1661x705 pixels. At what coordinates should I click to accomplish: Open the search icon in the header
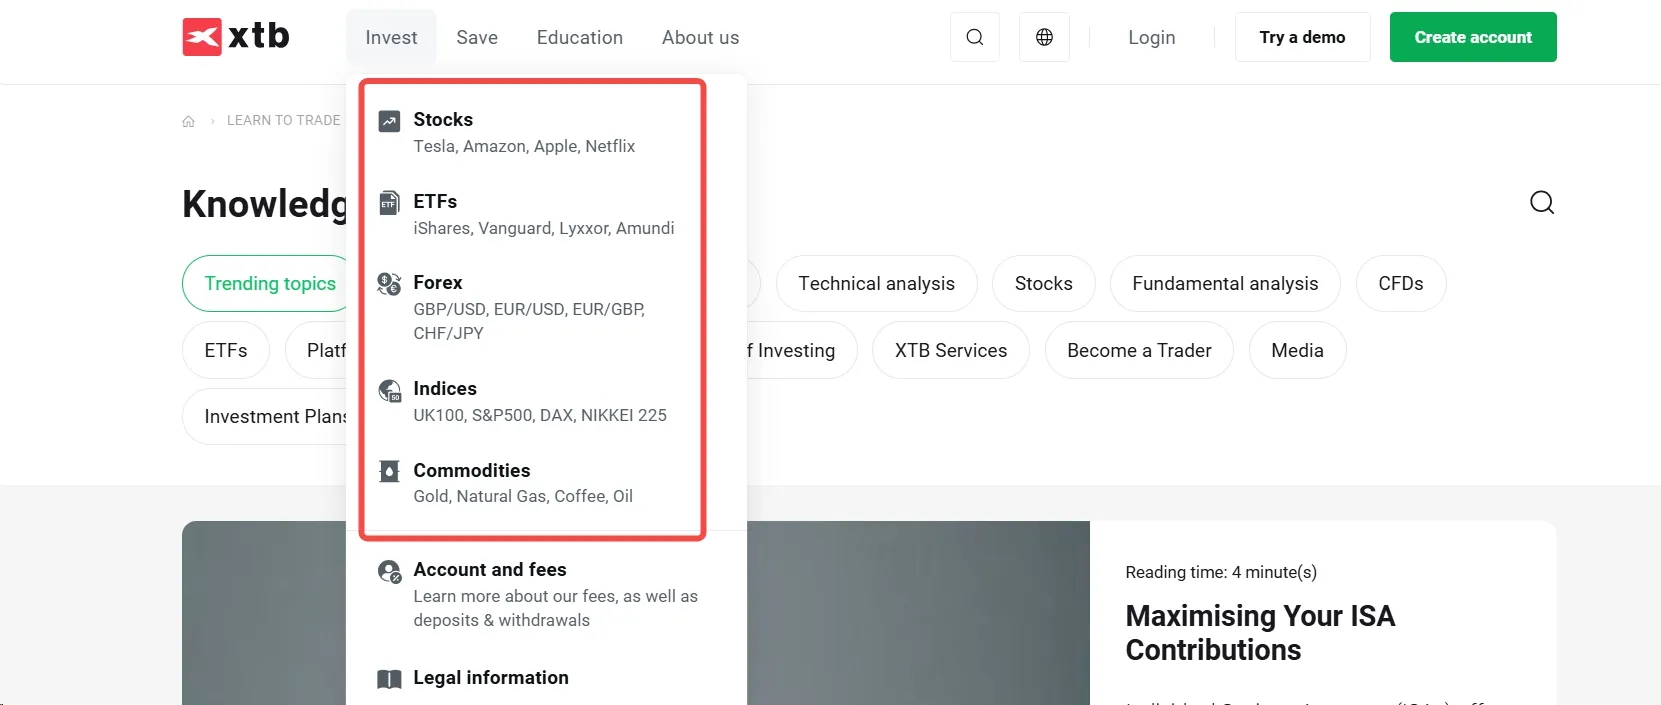coord(975,37)
